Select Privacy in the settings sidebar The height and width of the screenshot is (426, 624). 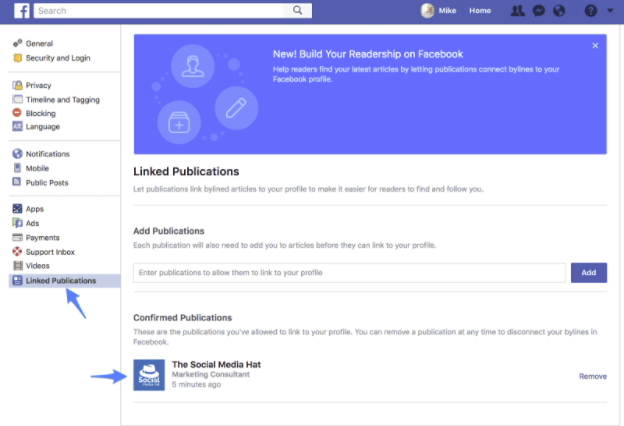(38, 85)
